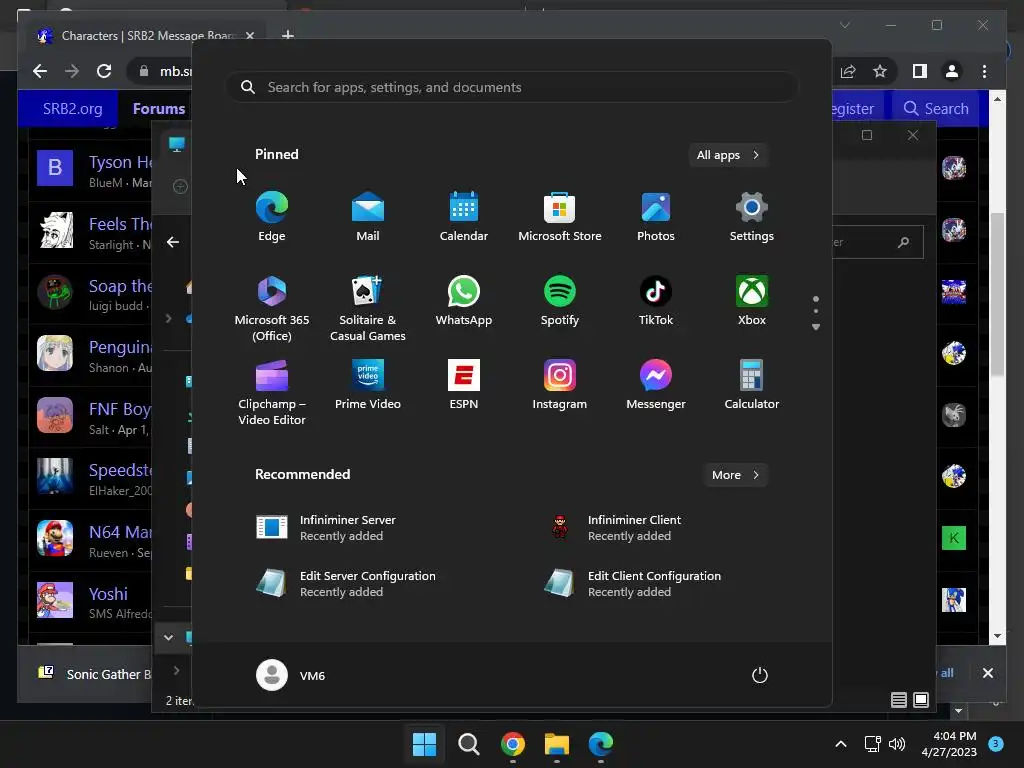Open the Calendar app
This screenshot has height=768, width=1024.
click(x=464, y=217)
